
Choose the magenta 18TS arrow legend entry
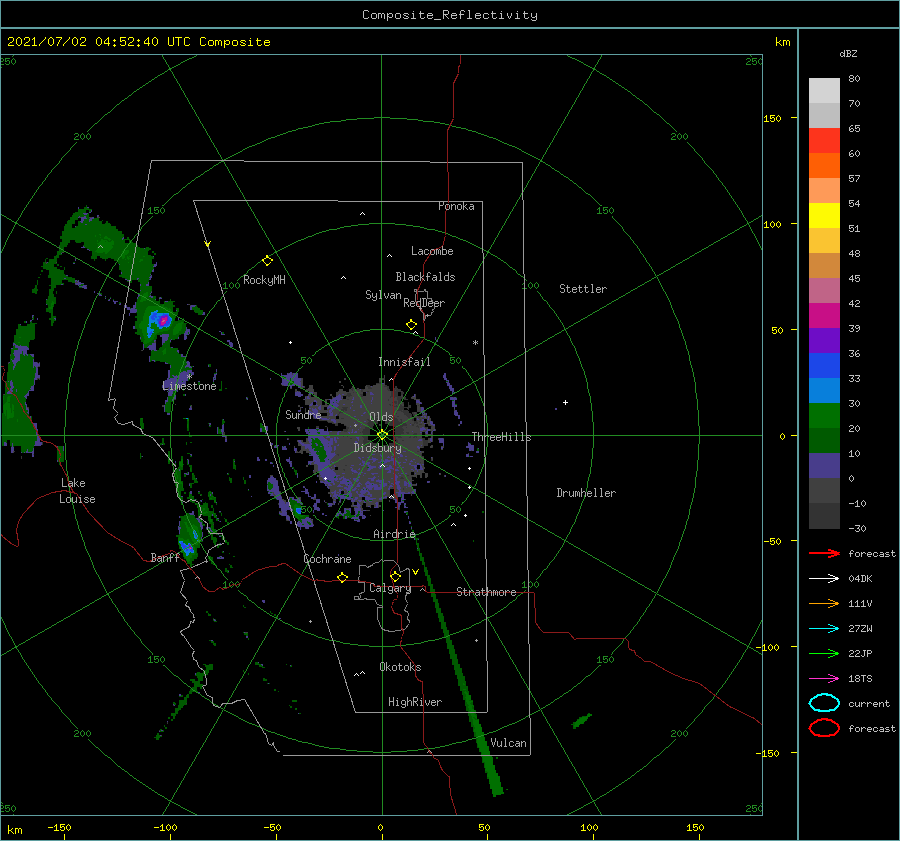824,679
